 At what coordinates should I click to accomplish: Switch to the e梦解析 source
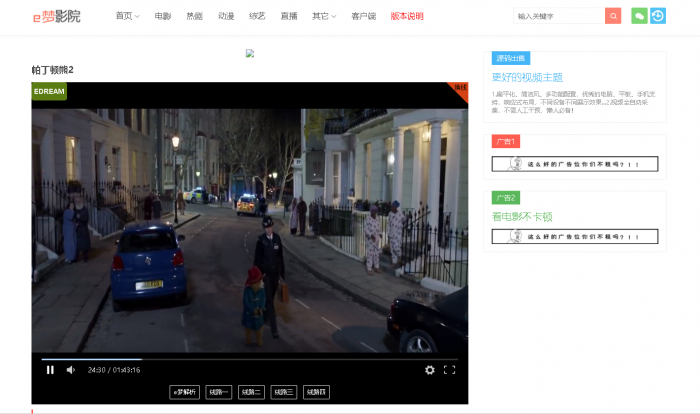click(185, 392)
